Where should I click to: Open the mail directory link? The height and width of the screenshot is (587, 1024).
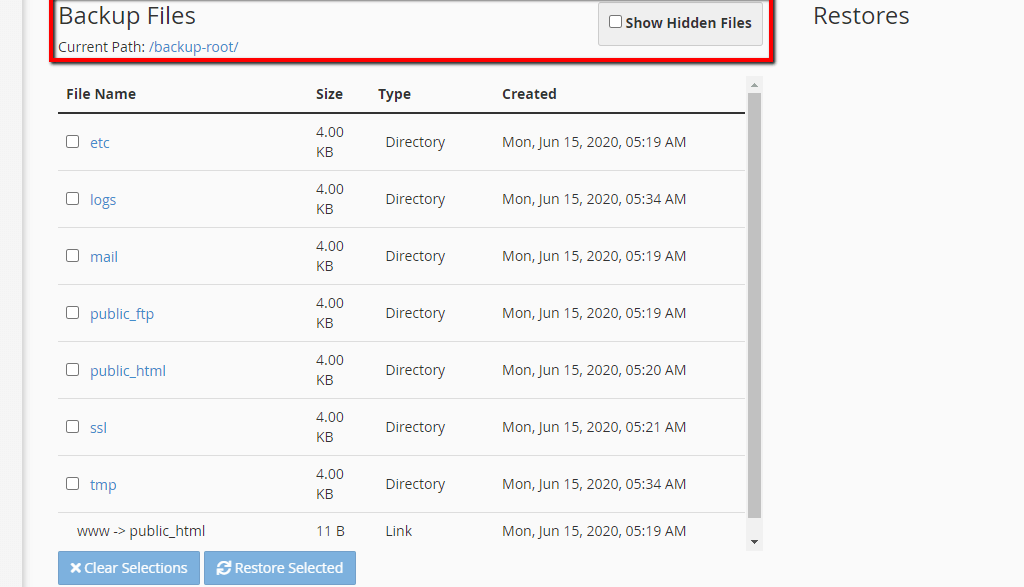click(x=104, y=257)
